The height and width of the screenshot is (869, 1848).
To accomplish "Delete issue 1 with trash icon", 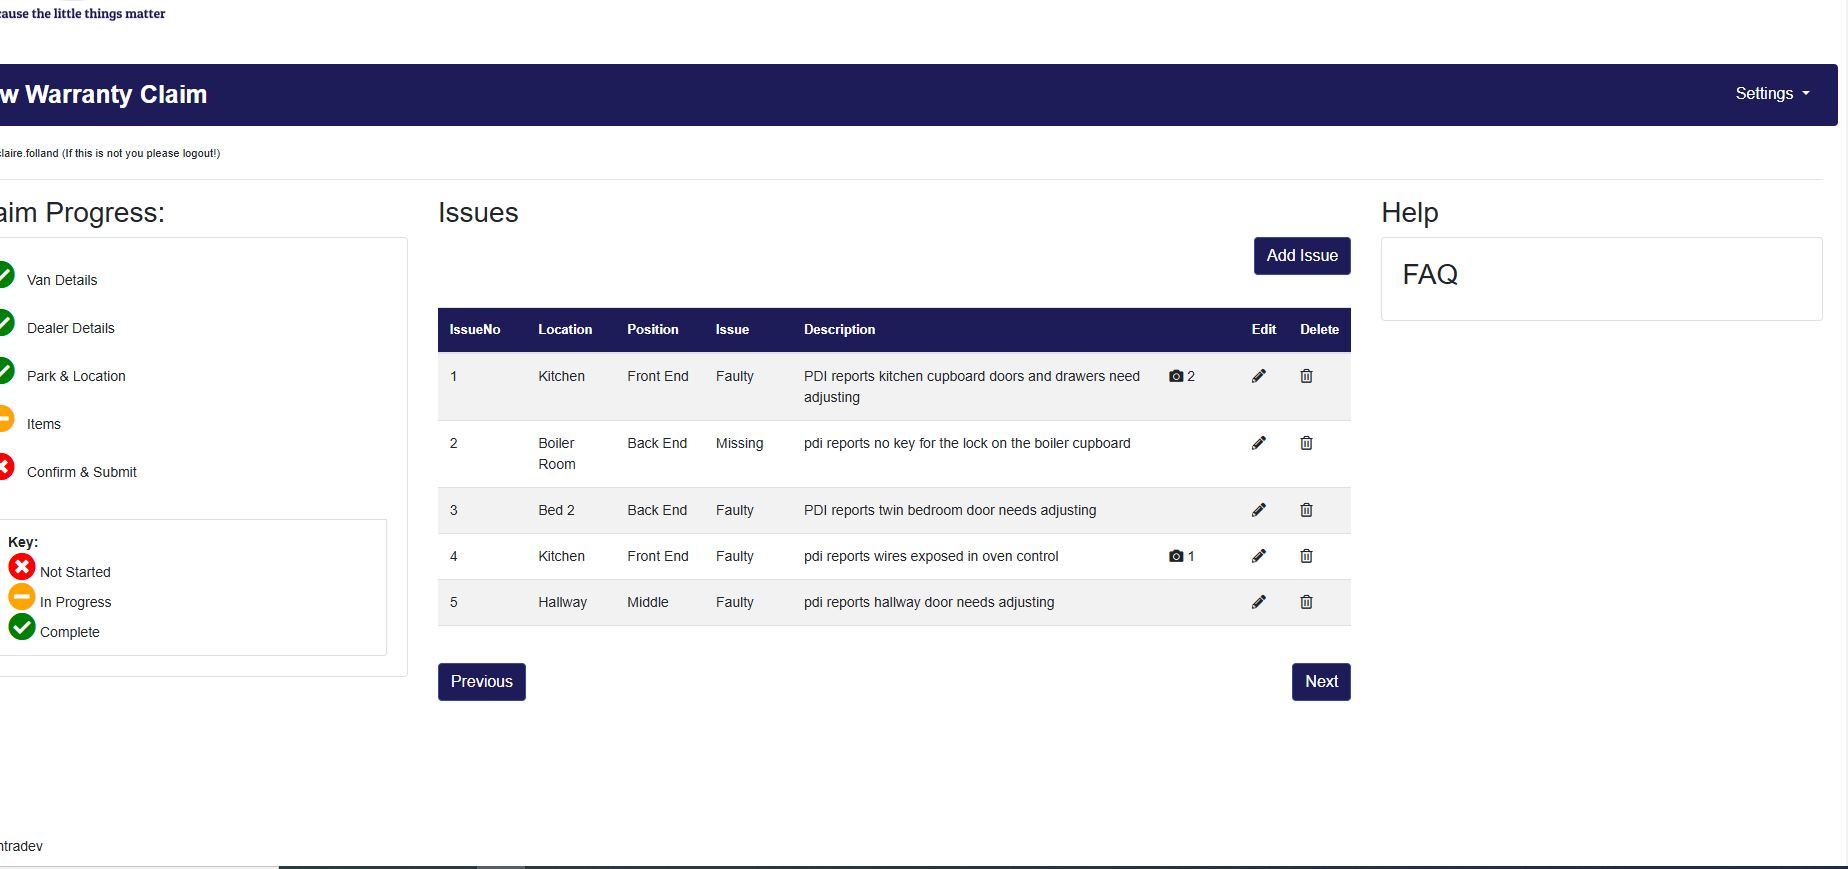I will click(1306, 376).
